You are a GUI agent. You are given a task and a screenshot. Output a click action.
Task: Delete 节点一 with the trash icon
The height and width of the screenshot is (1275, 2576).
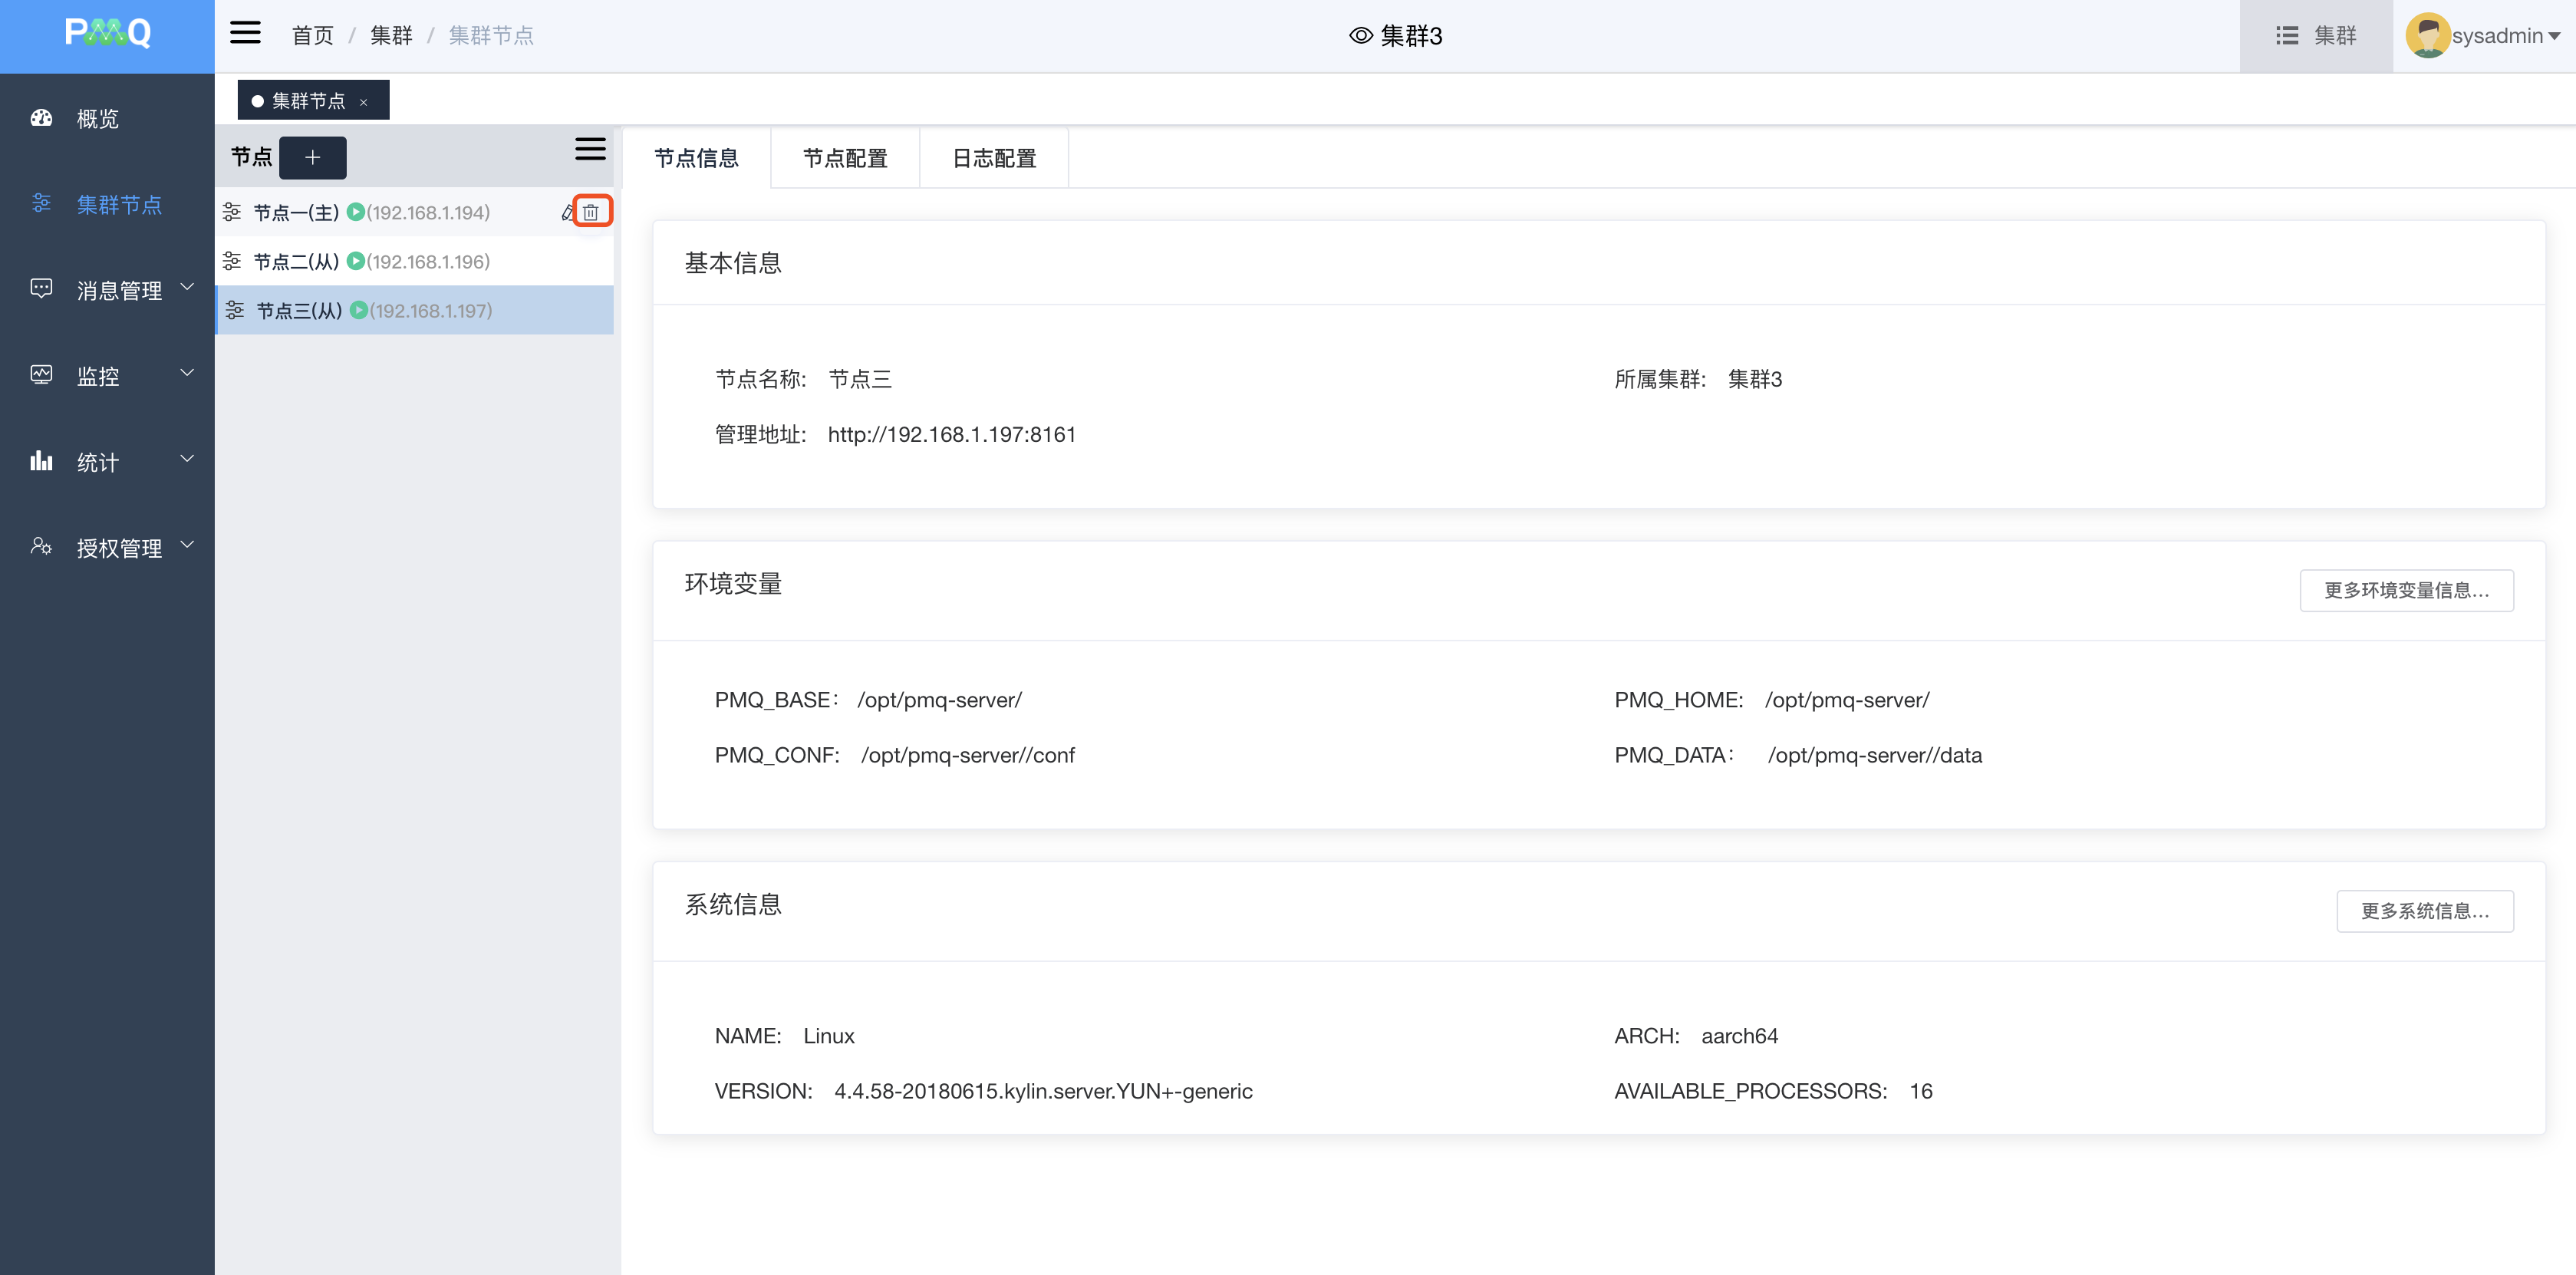[591, 212]
